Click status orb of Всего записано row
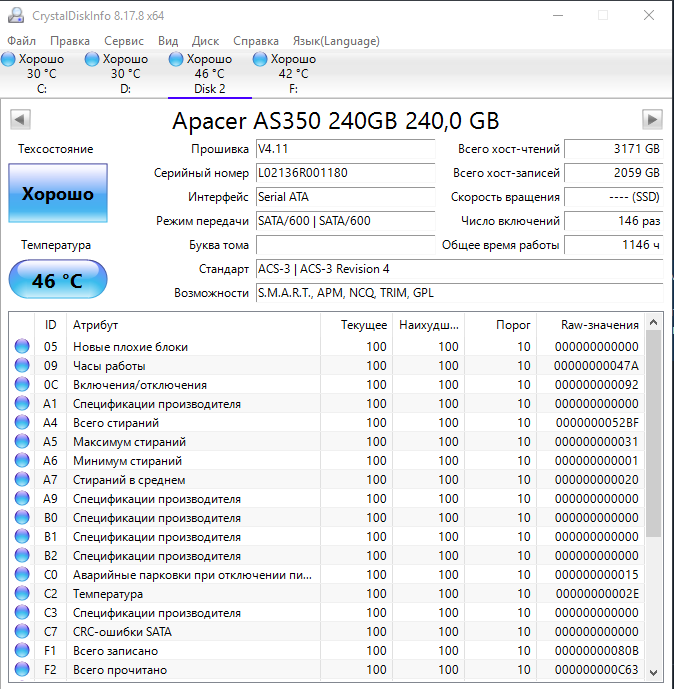 pyautogui.click(x=22, y=650)
